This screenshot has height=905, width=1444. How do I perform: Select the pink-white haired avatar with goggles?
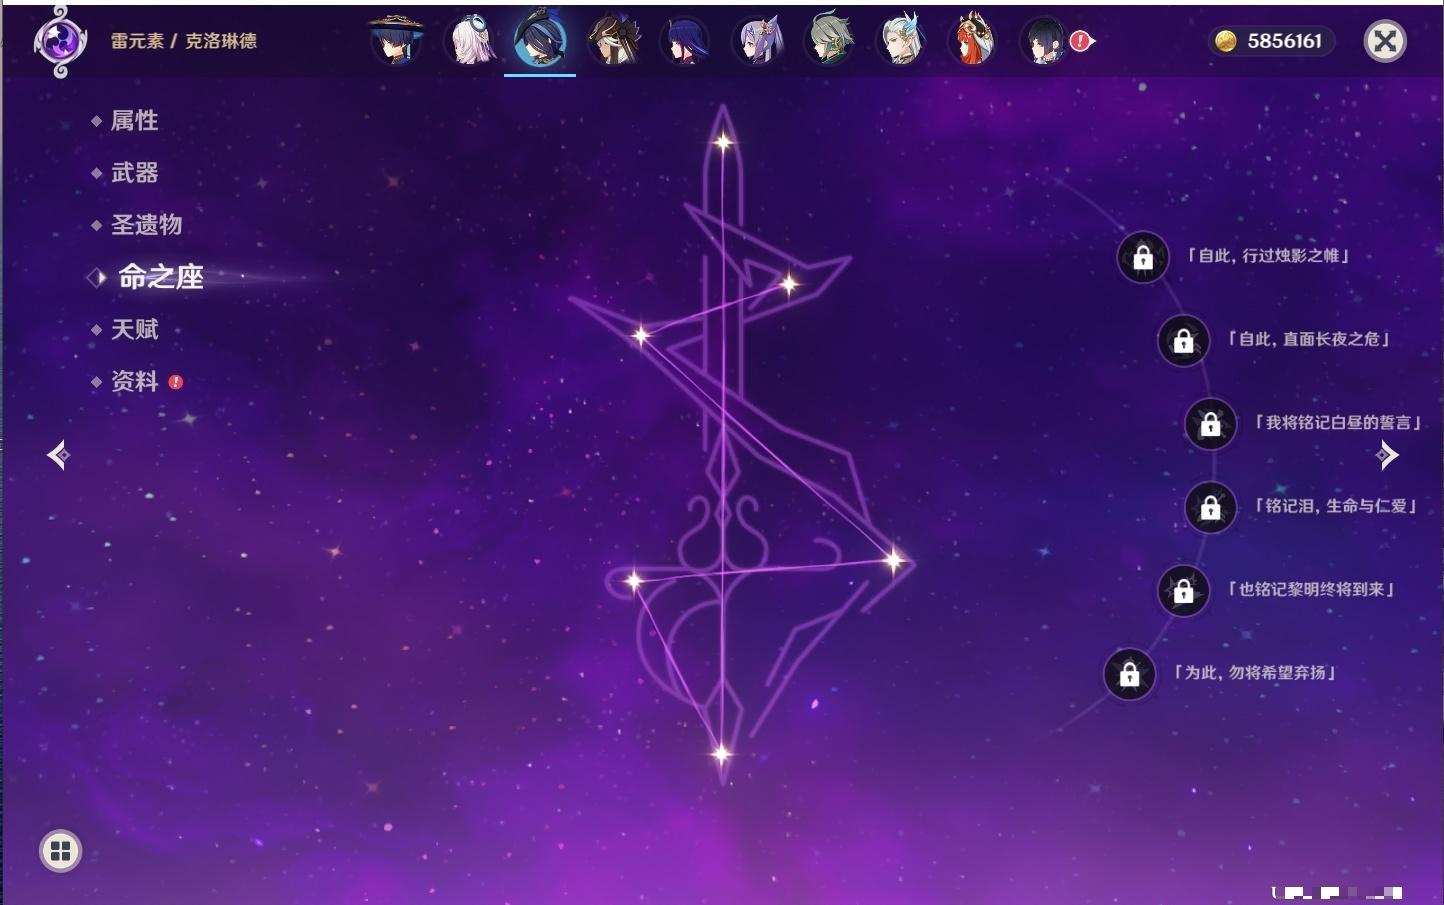click(x=469, y=40)
